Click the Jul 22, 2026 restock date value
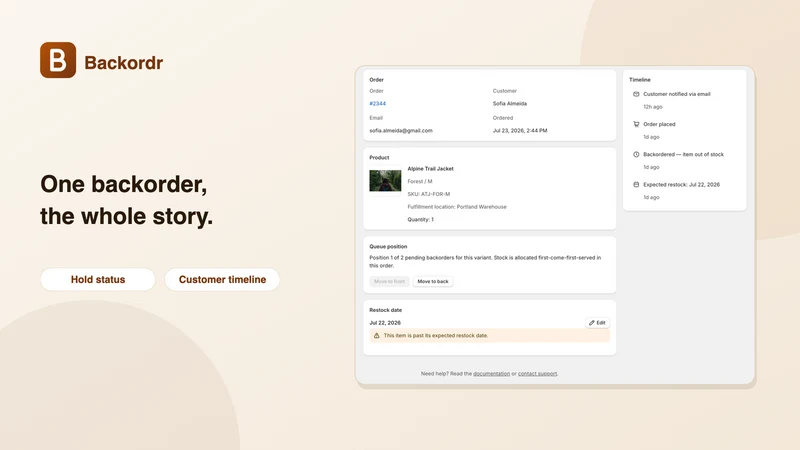This screenshot has height=450, width=800. coord(385,323)
